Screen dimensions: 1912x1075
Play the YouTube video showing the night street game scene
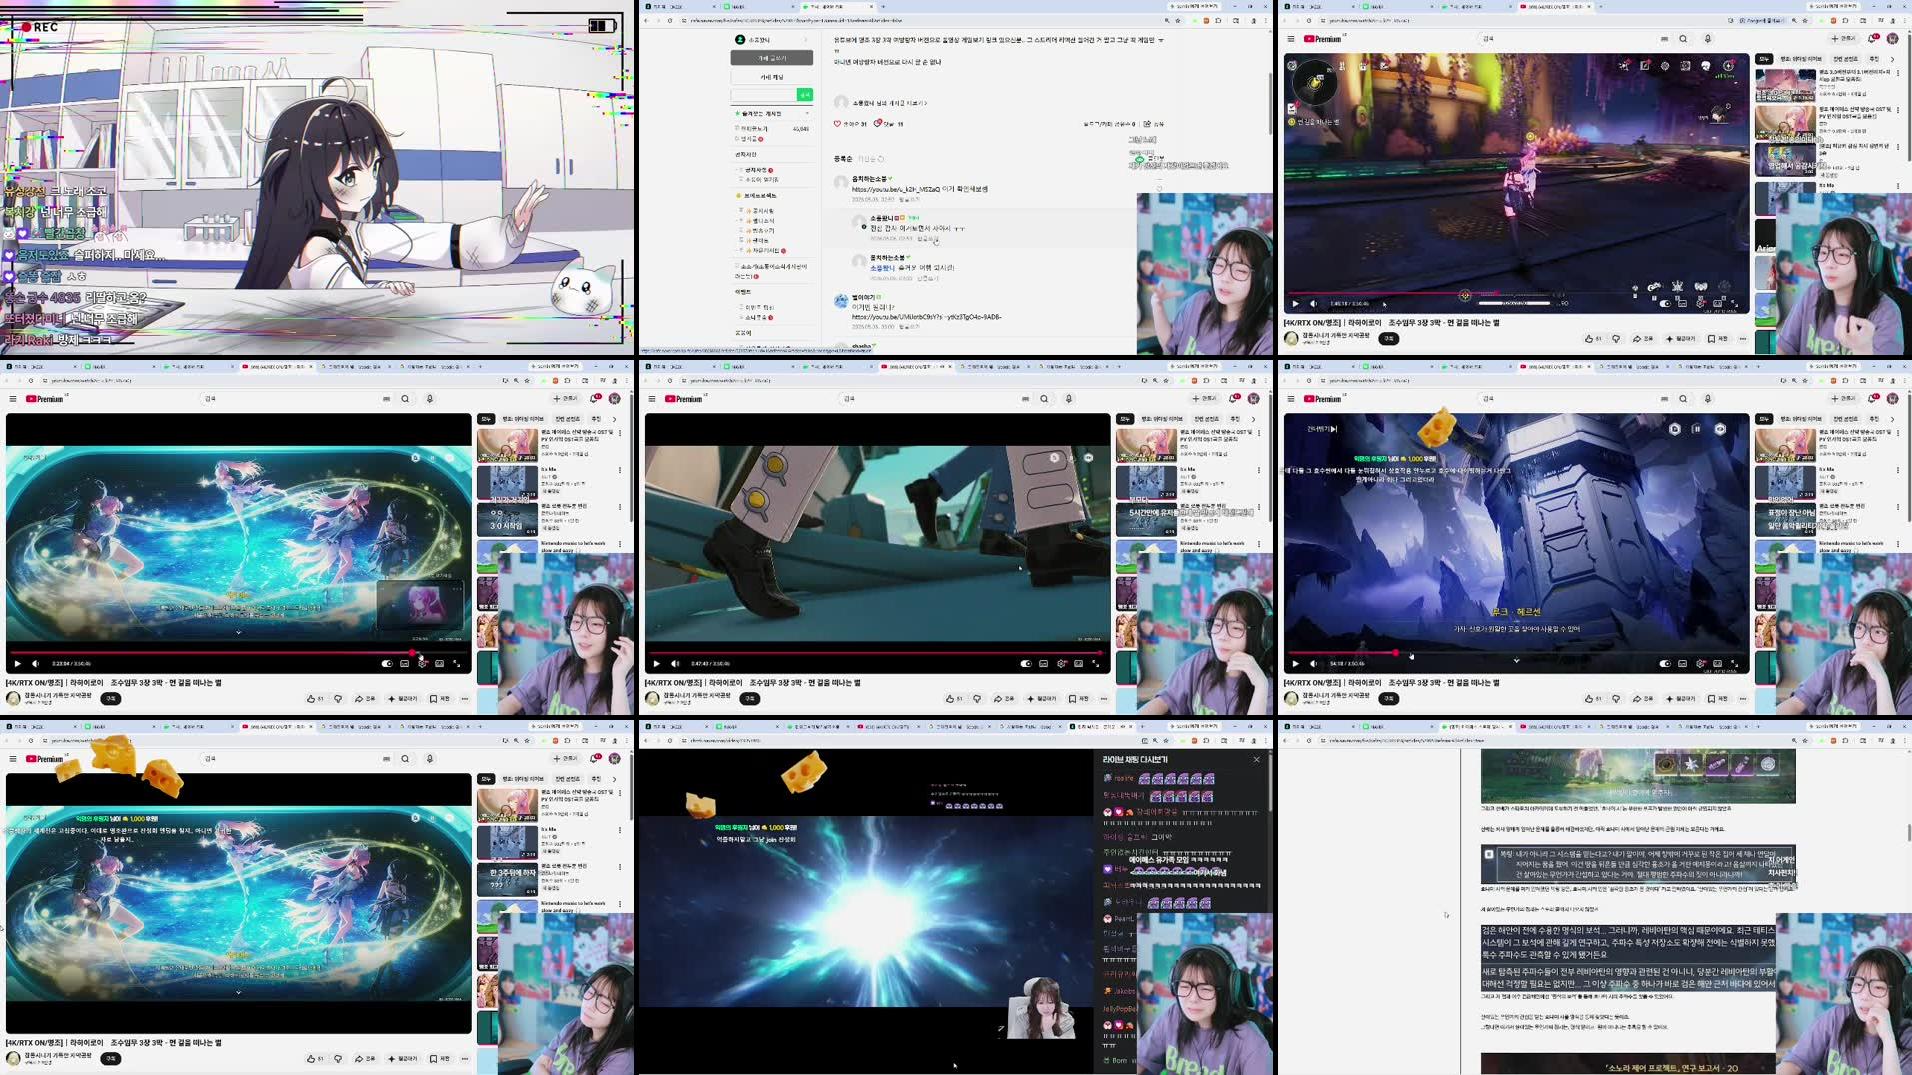[x=1295, y=303]
